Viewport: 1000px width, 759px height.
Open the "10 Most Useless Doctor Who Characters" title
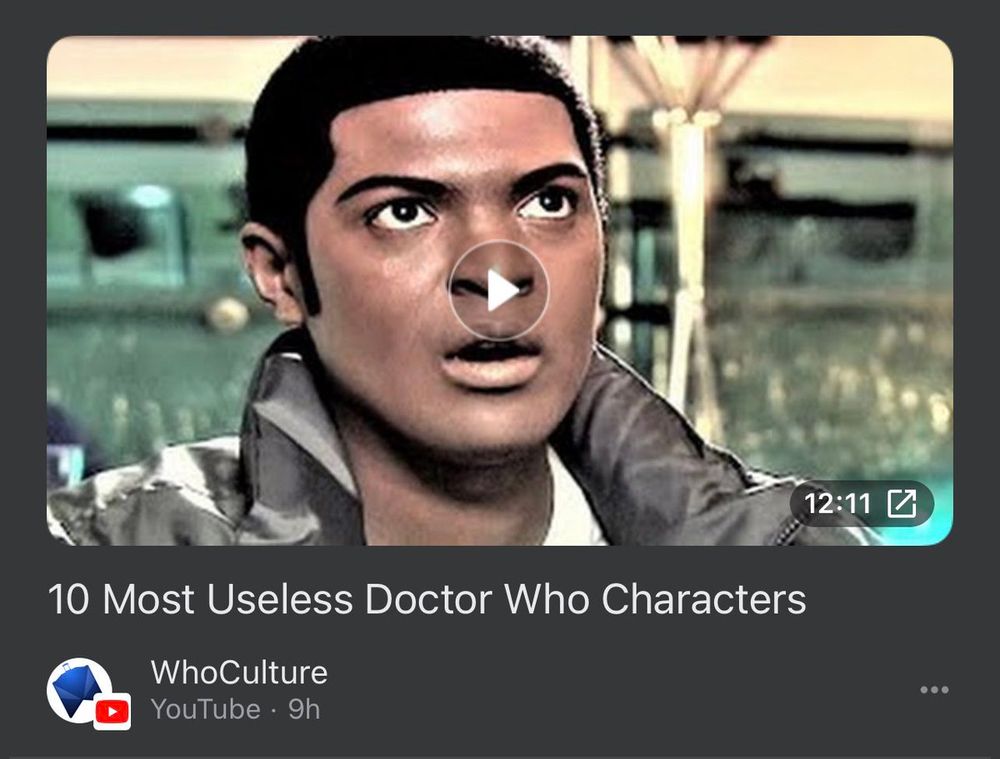[427, 599]
